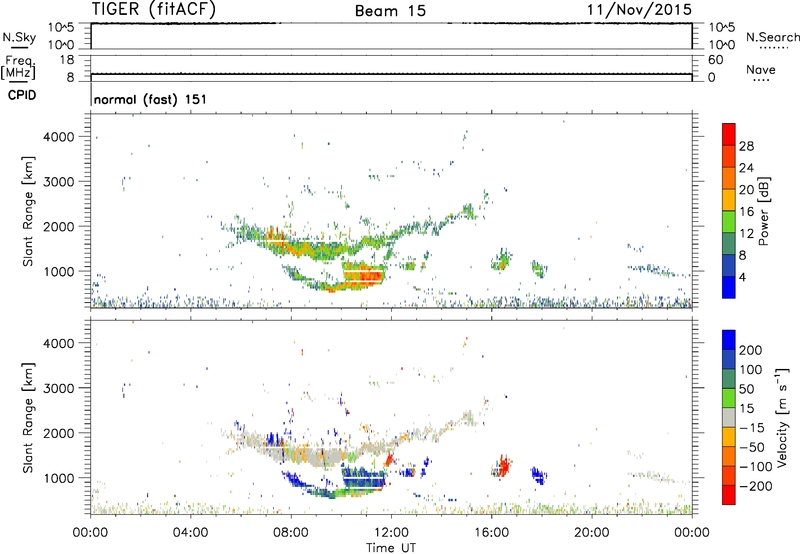This screenshot has height=554, width=800.
Task: Select the 'Power [dB]' colorbar title
Action: [764, 211]
